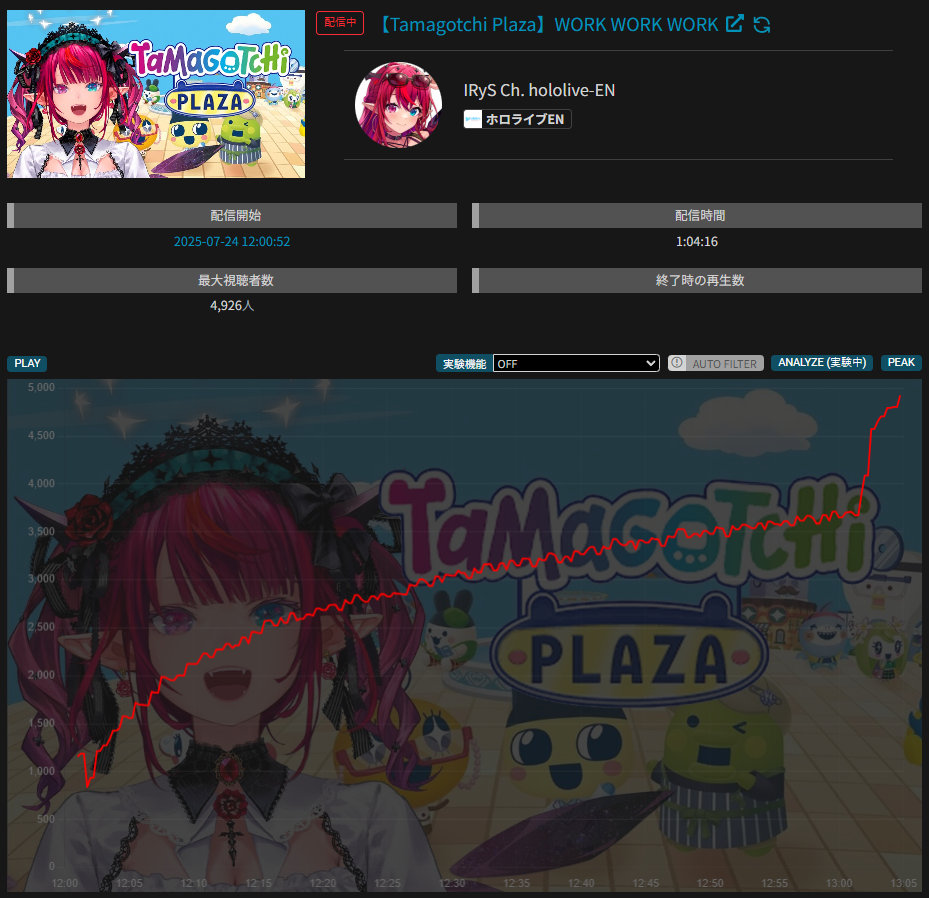This screenshot has width=929, height=898.
Task: Click the refresh icon next to the title
Action: [x=762, y=24]
